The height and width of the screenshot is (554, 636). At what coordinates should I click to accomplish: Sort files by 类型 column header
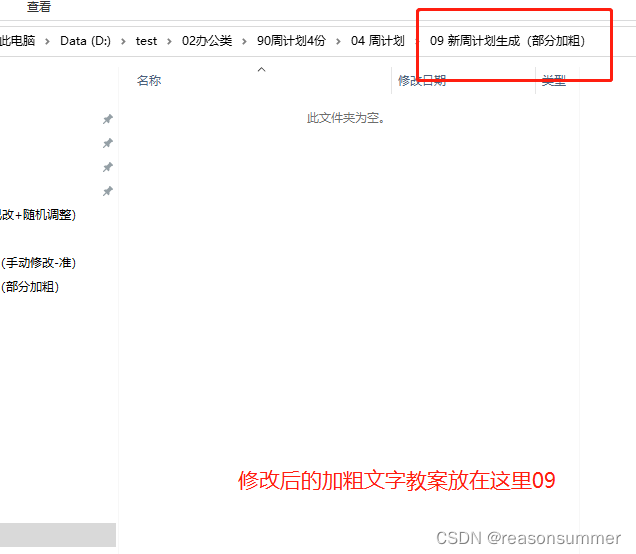pyautogui.click(x=554, y=80)
